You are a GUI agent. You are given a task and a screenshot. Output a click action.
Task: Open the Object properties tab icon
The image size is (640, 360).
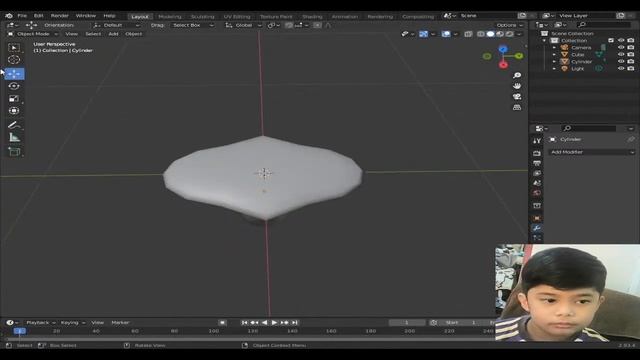point(537,218)
